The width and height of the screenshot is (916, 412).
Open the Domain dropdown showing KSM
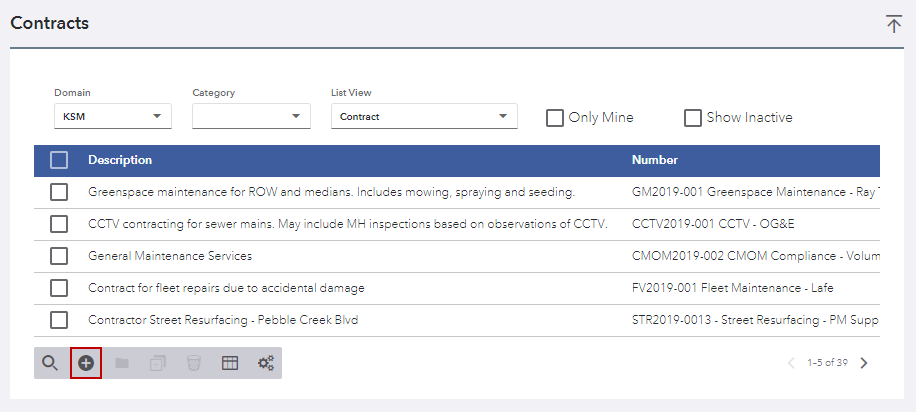[112, 117]
